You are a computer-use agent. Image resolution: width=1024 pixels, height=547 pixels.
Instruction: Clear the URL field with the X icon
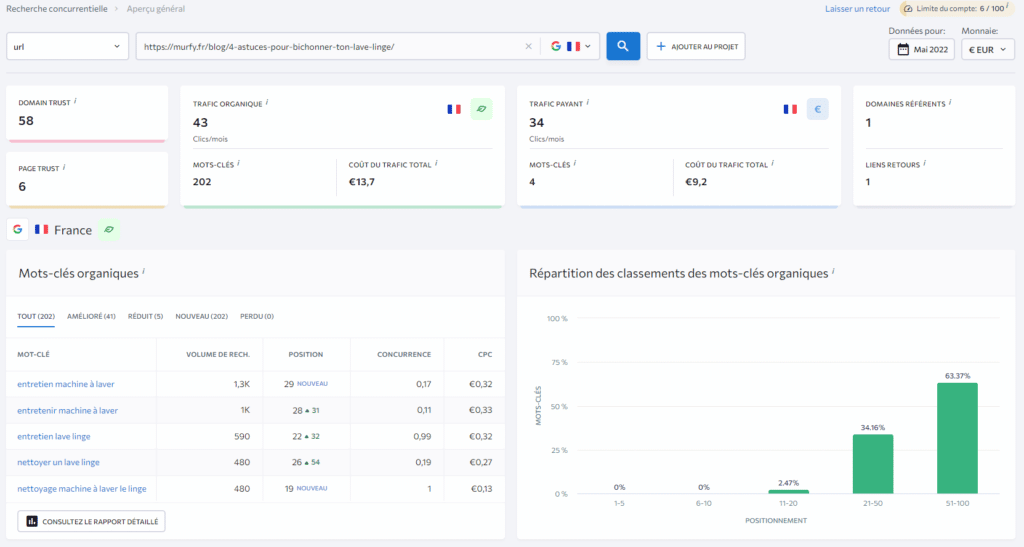529,46
